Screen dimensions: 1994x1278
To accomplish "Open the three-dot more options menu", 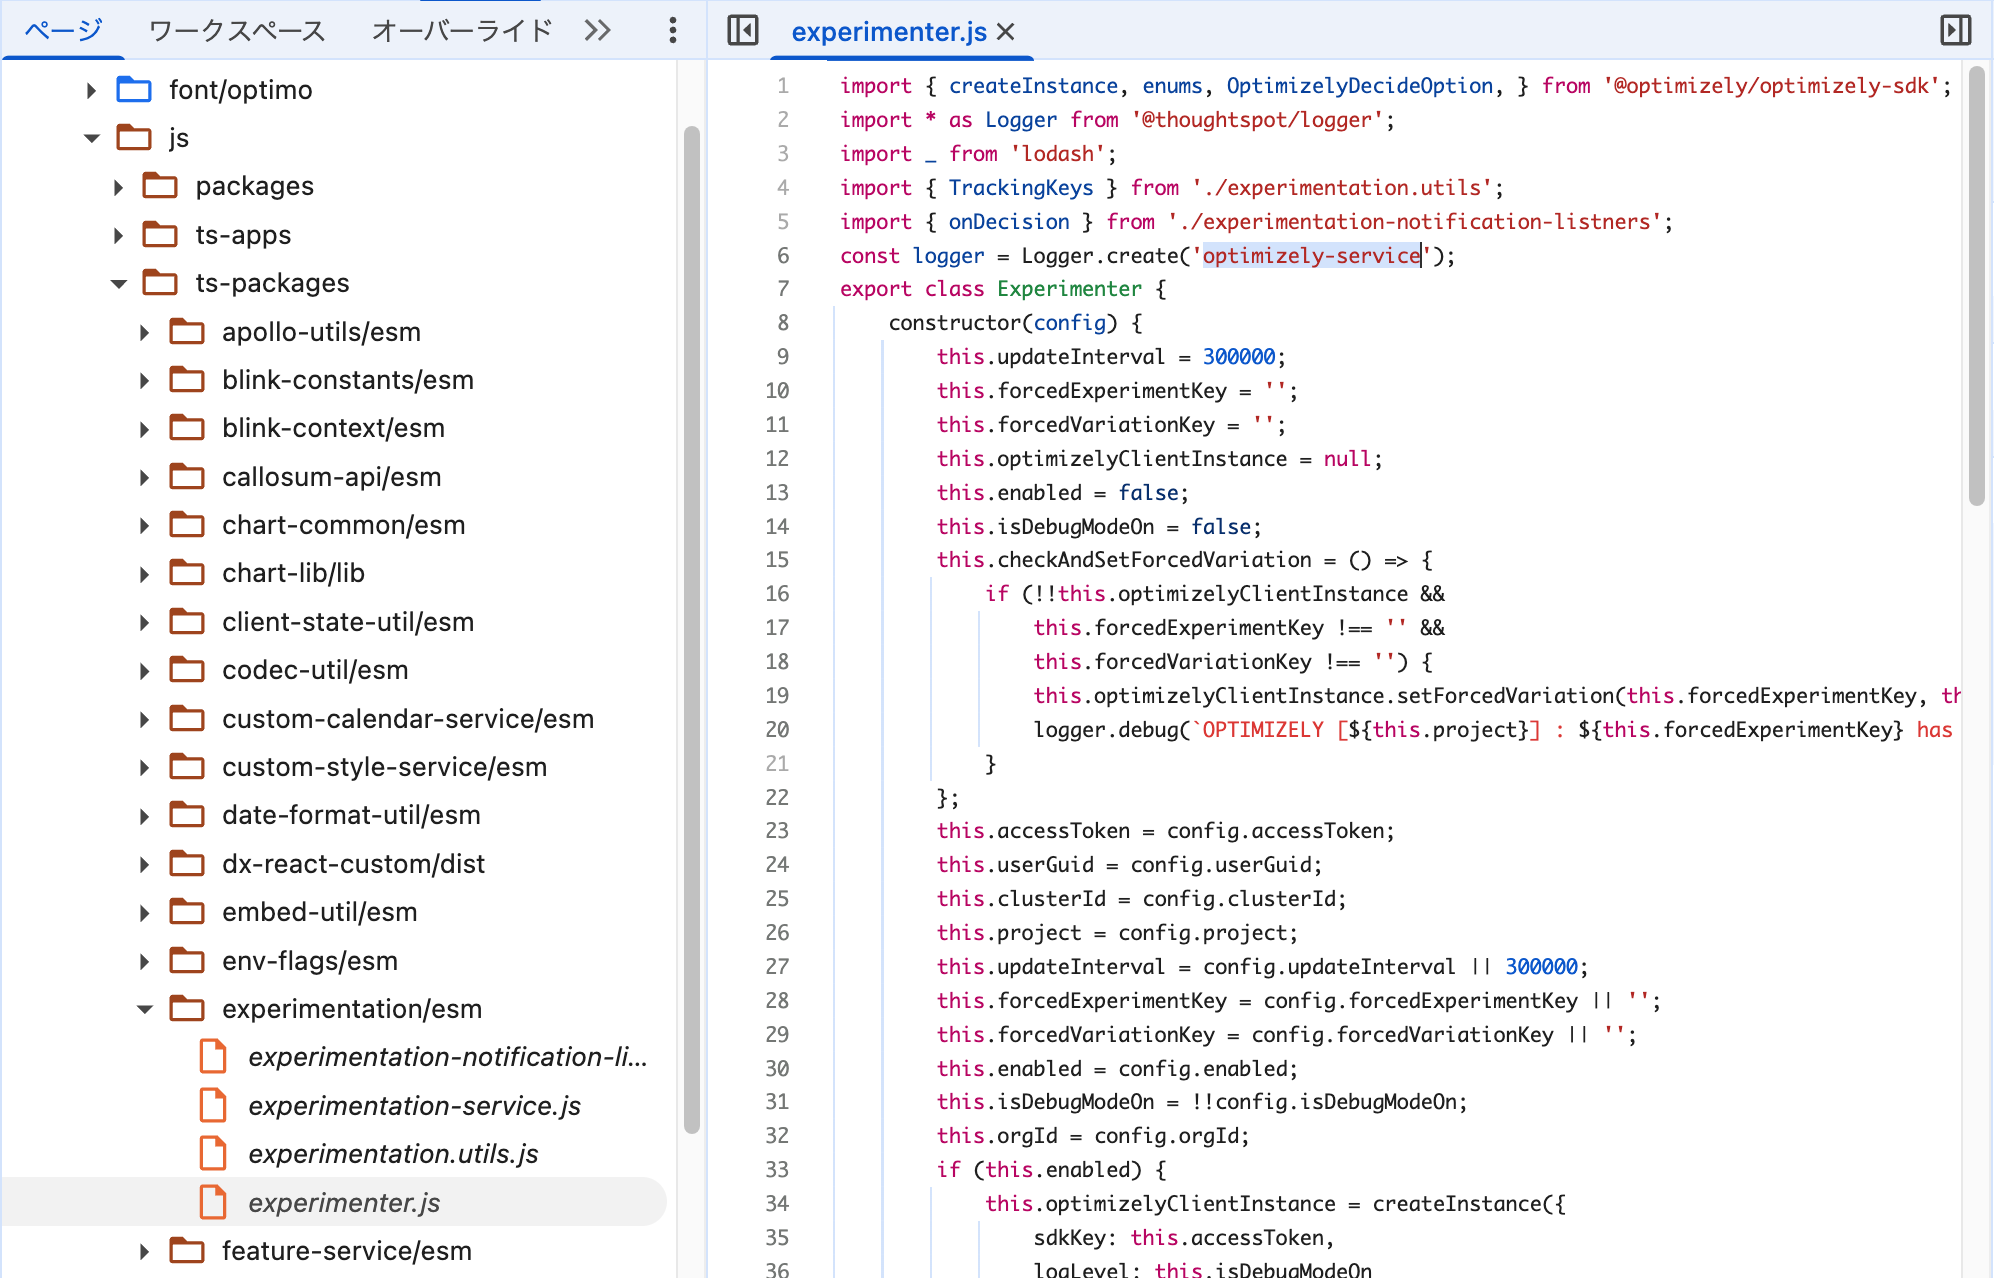I will 673,30.
